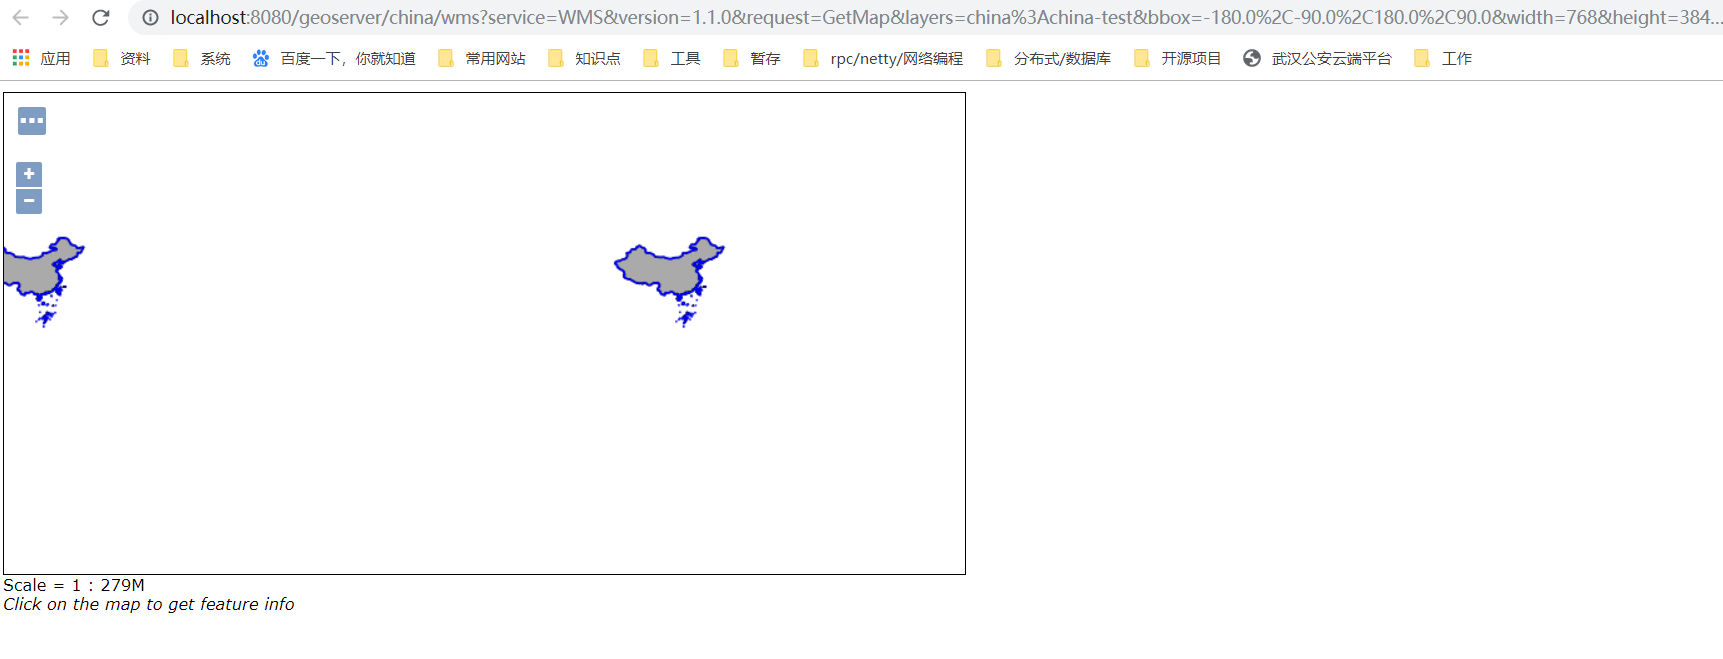Viewport: 1723px width, 659px height.
Task: Zoom in the map with plus button
Action: click(29, 174)
